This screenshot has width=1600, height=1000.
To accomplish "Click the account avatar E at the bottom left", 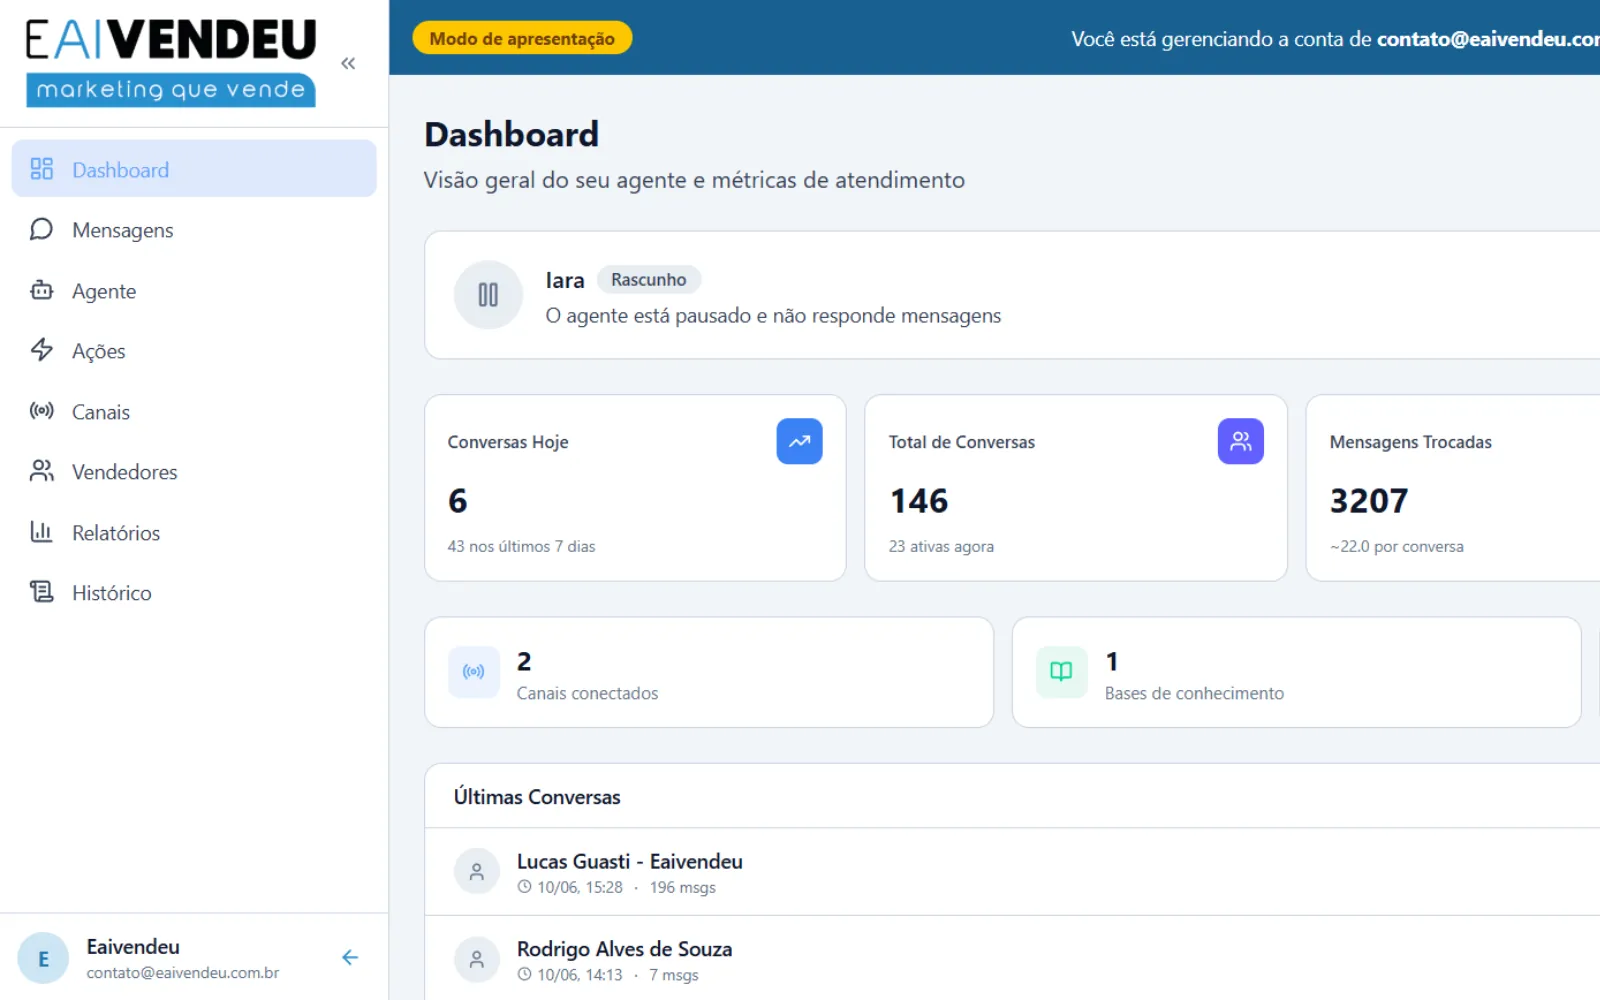I will [43, 958].
